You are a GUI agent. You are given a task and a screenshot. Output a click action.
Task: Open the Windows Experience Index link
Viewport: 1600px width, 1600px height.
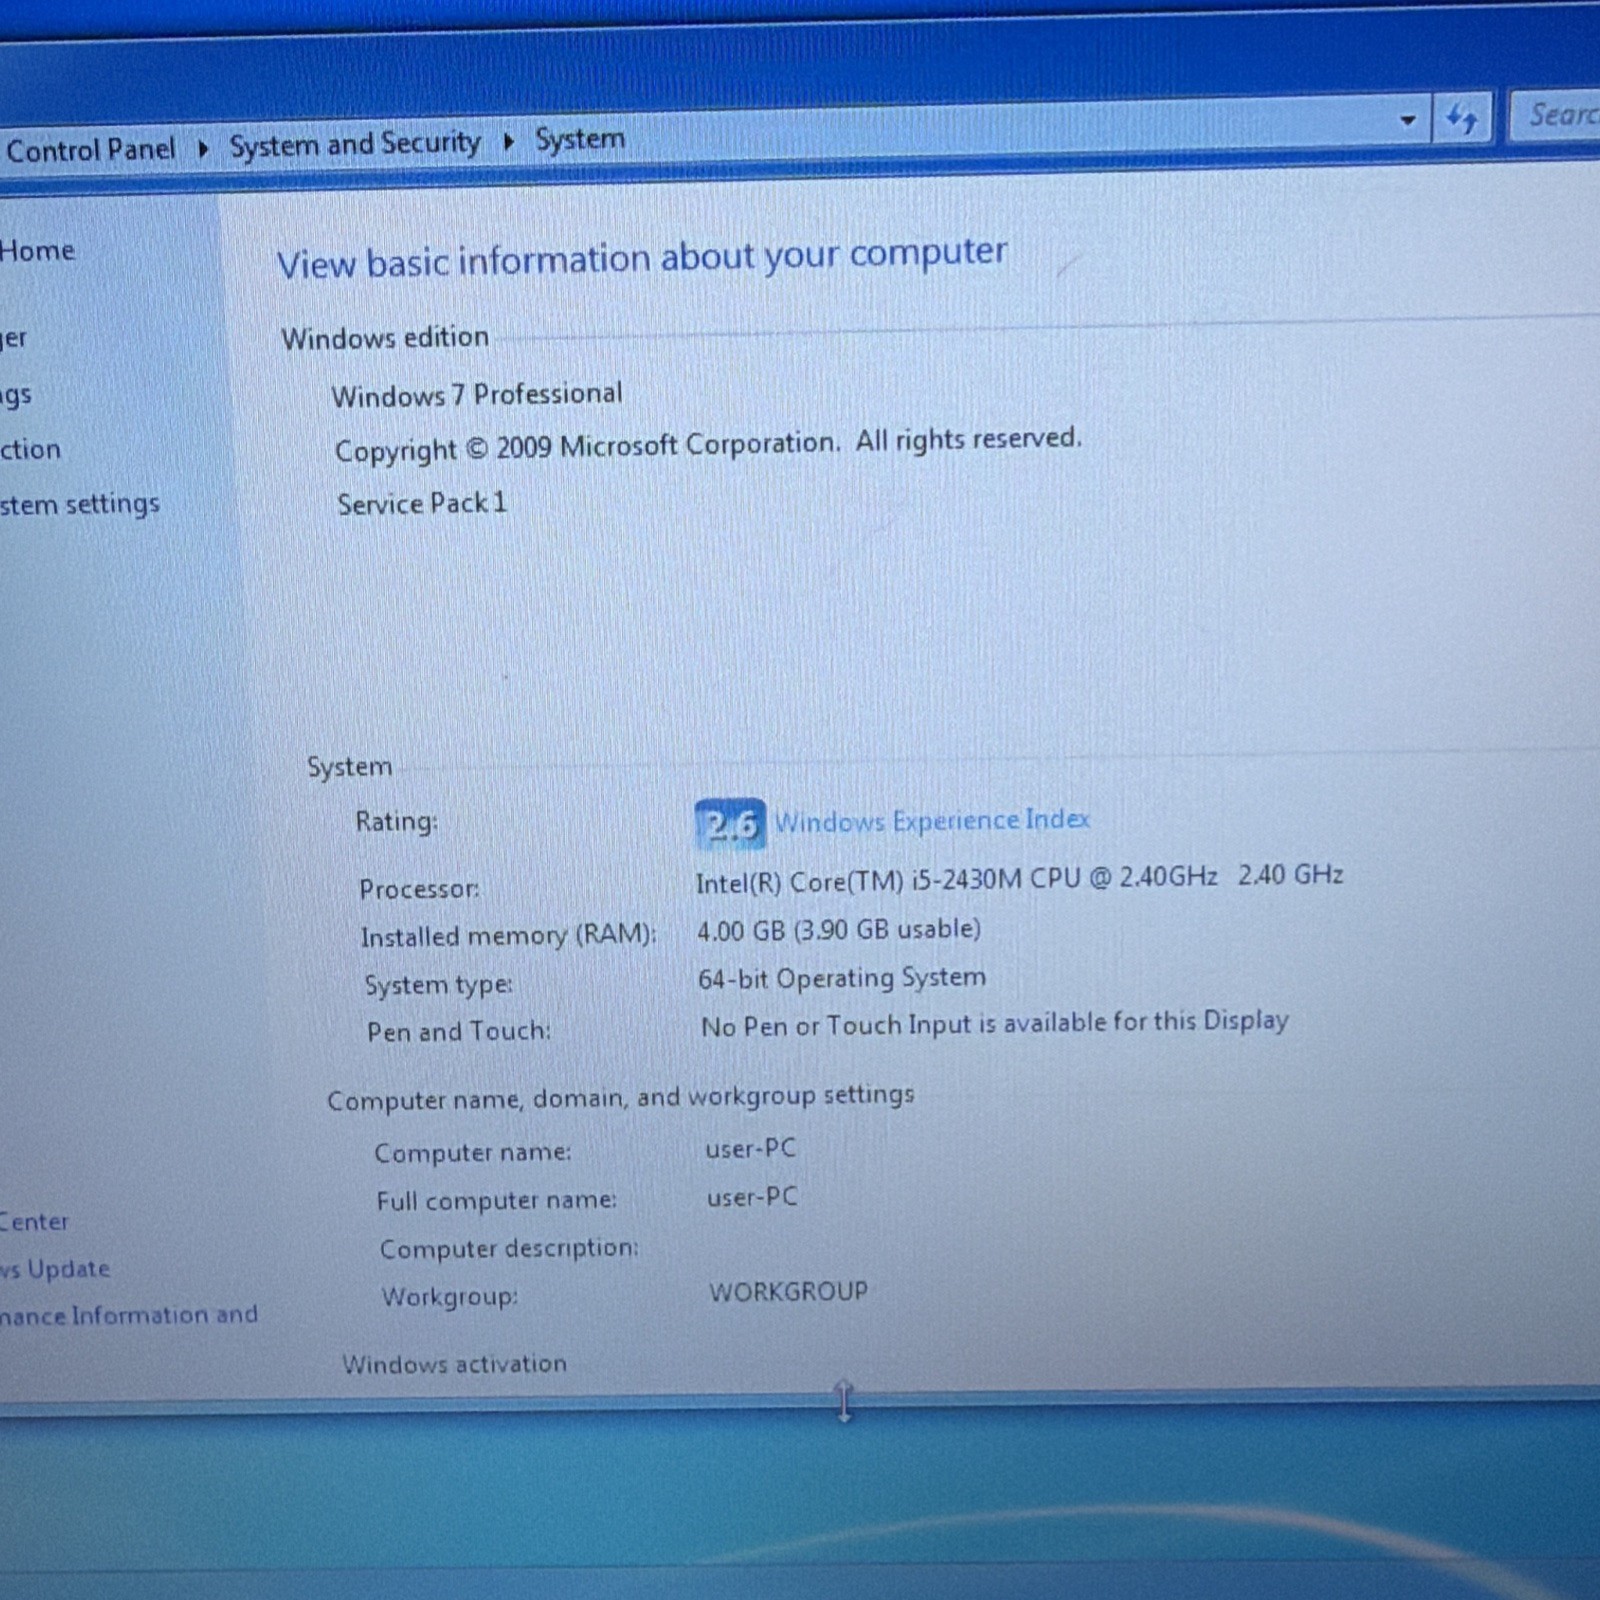[x=932, y=821]
